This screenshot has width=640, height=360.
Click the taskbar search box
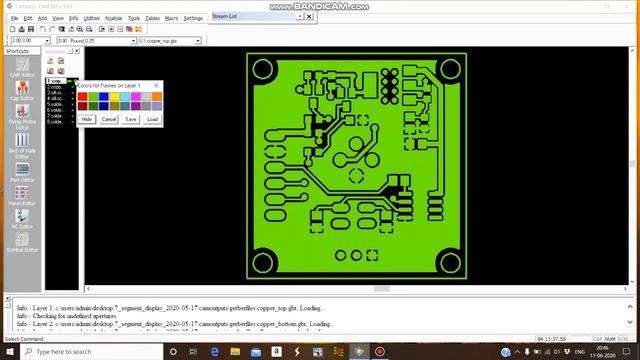91,351
